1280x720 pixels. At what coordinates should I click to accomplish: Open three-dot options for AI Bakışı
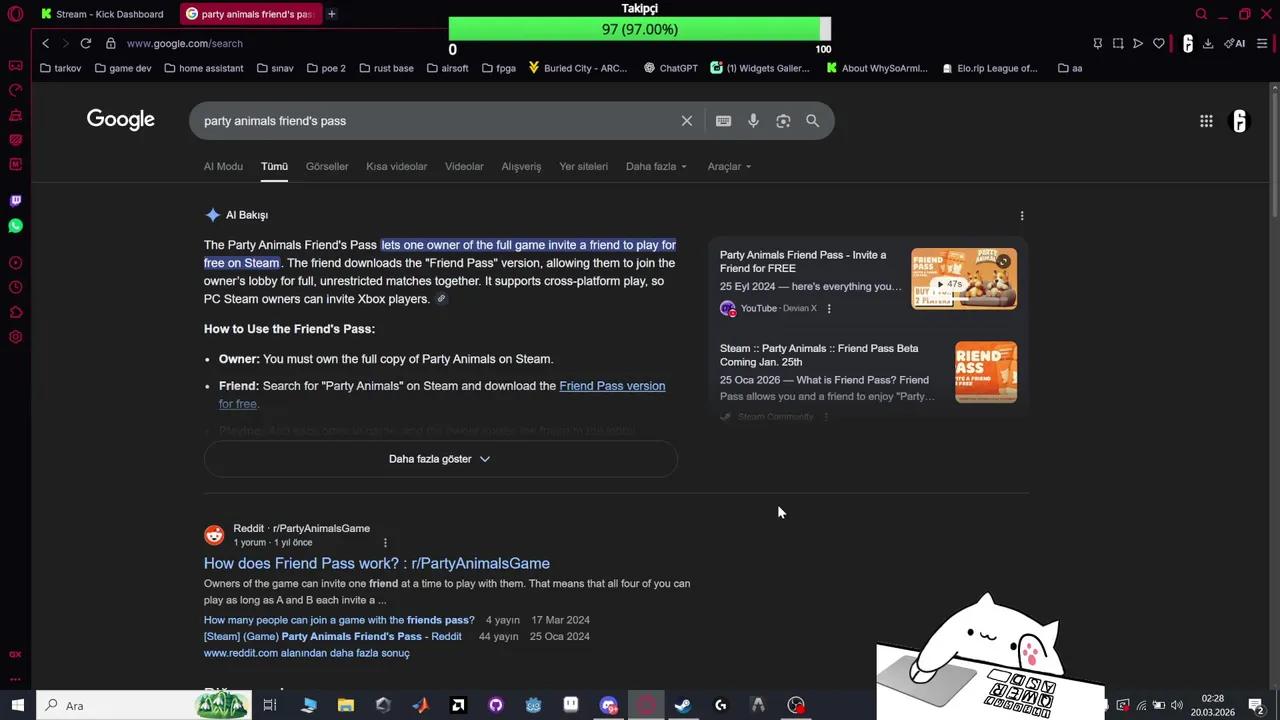tap(1021, 215)
